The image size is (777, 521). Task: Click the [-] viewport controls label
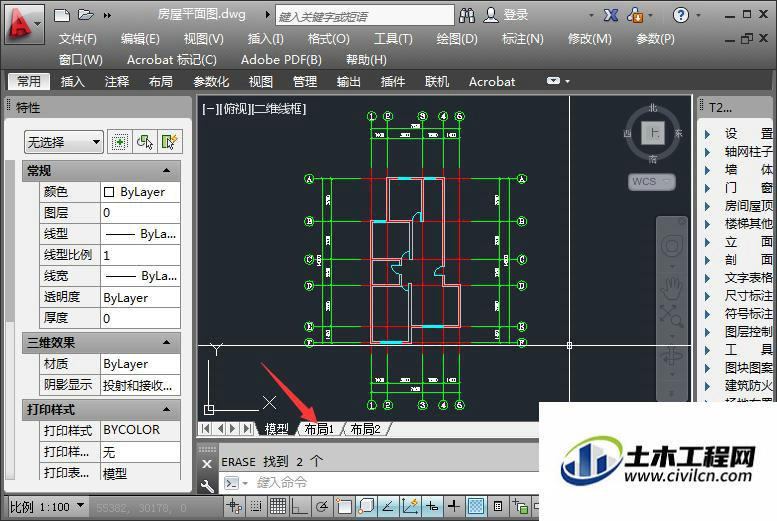click(x=208, y=109)
